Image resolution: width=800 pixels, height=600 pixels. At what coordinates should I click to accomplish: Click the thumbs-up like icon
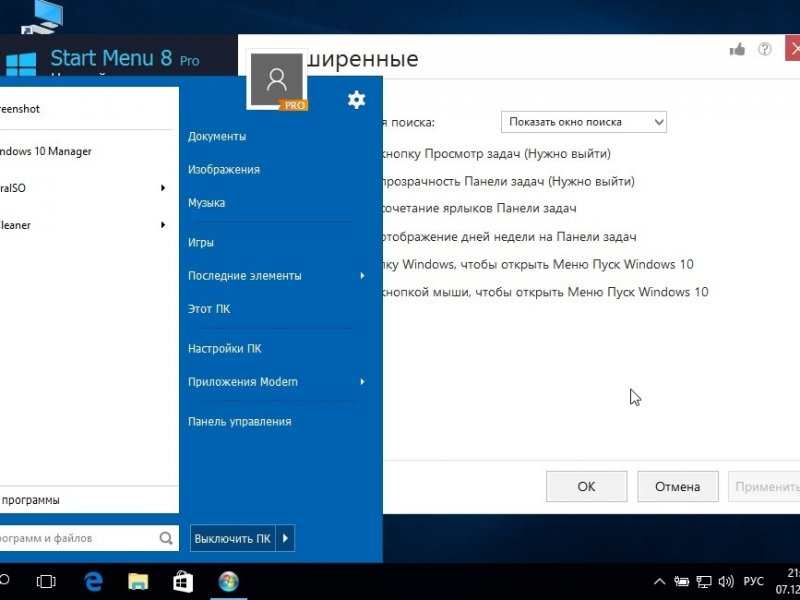tap(737, 49)
